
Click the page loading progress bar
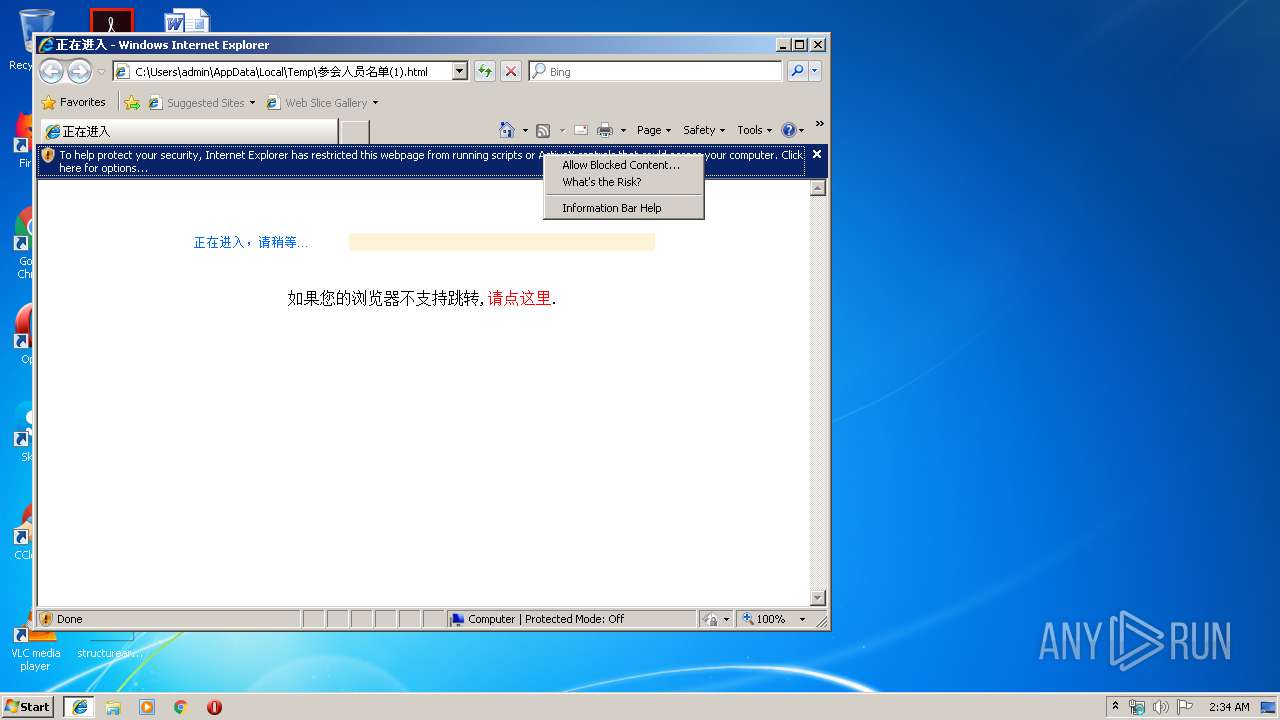(x=502, y=242)
